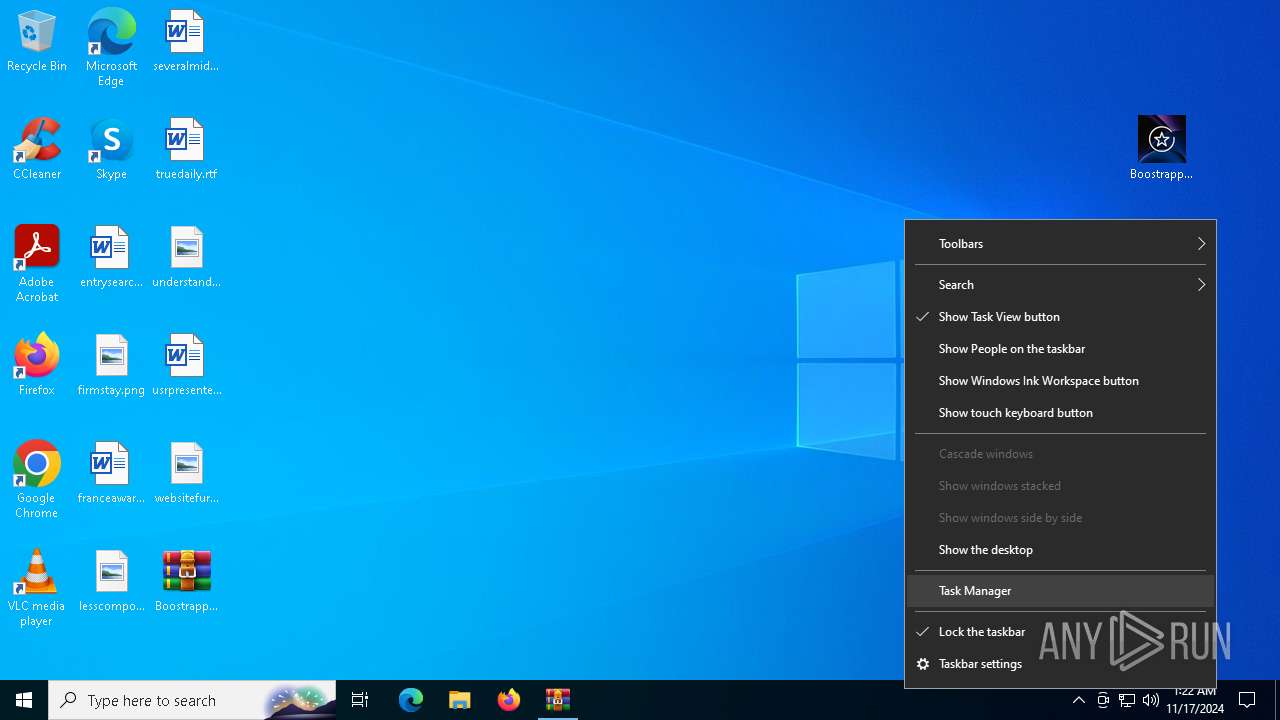Open the Recycle Bin desktop icon
The height and width of the screenshot is (720, 1280).
[37, 42]
